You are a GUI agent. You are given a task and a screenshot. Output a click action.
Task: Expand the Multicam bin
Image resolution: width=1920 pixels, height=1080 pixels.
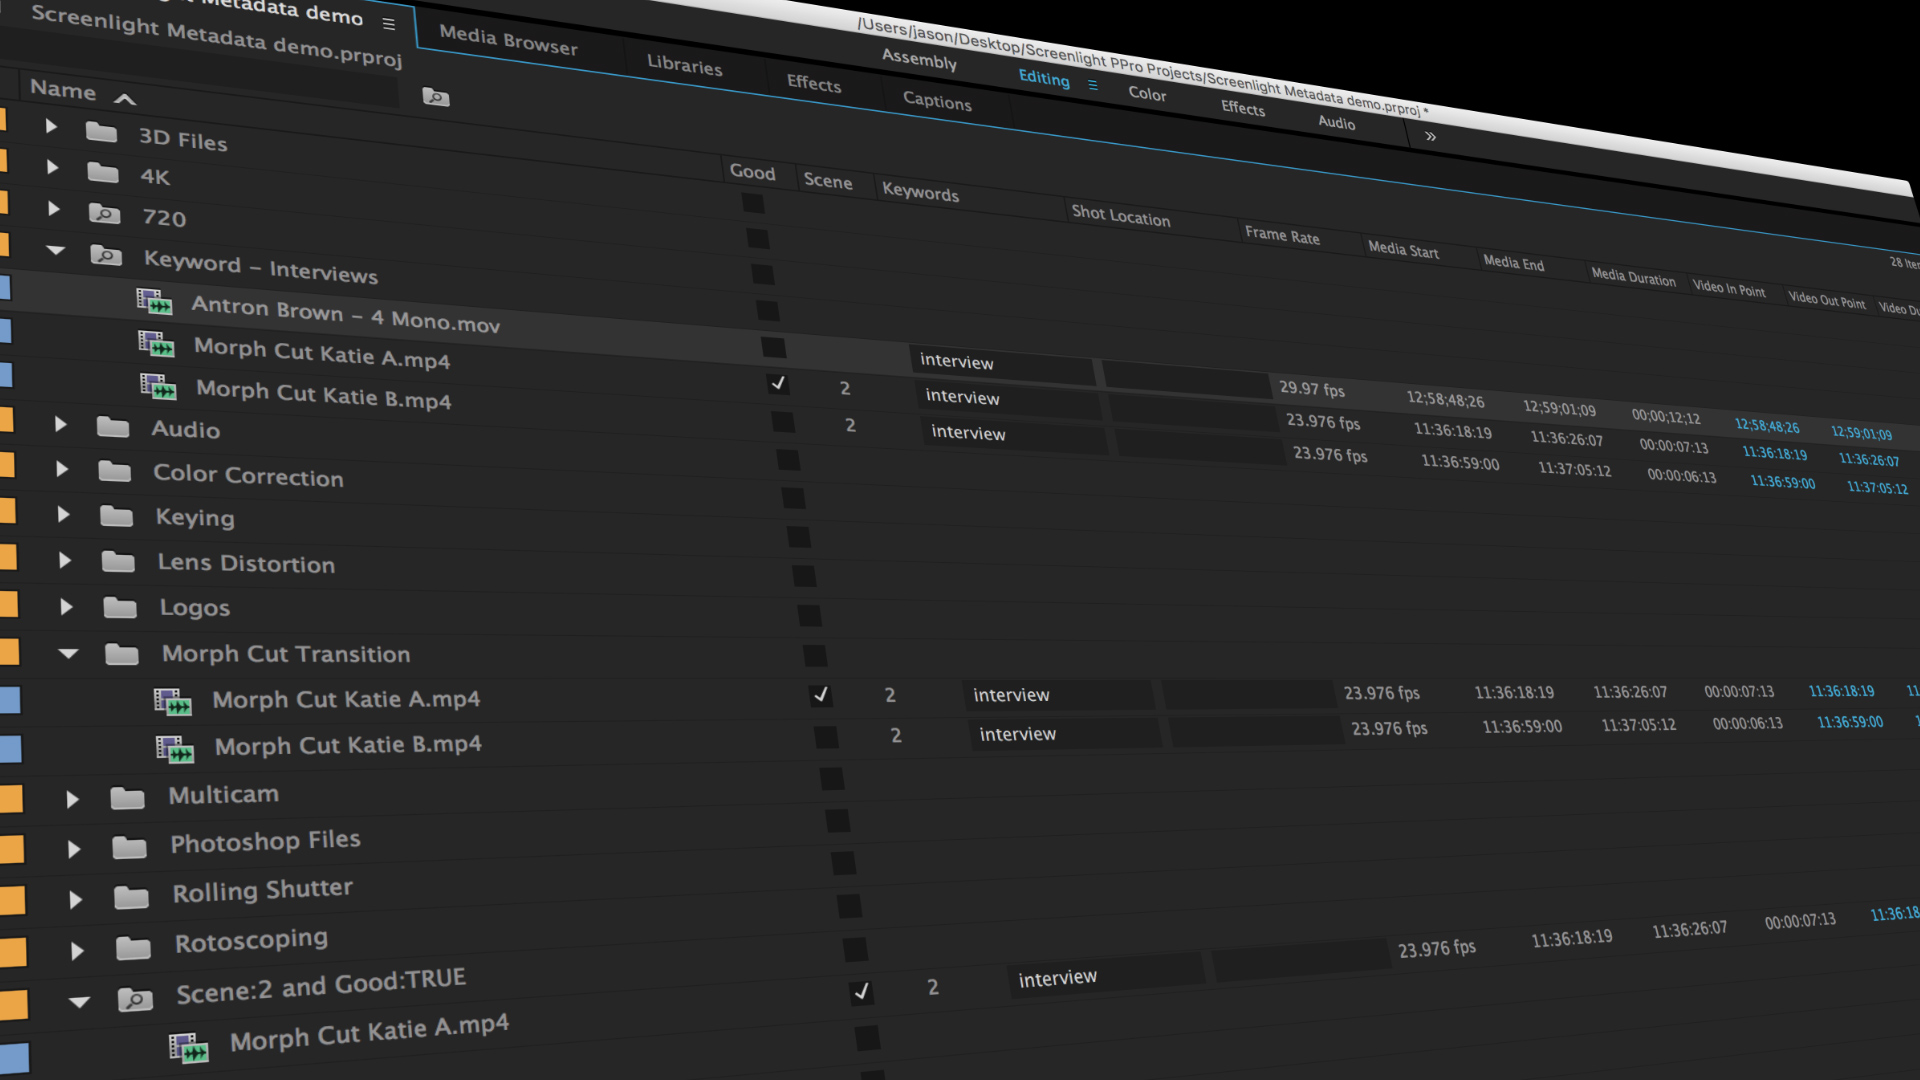tap(72, 799)
